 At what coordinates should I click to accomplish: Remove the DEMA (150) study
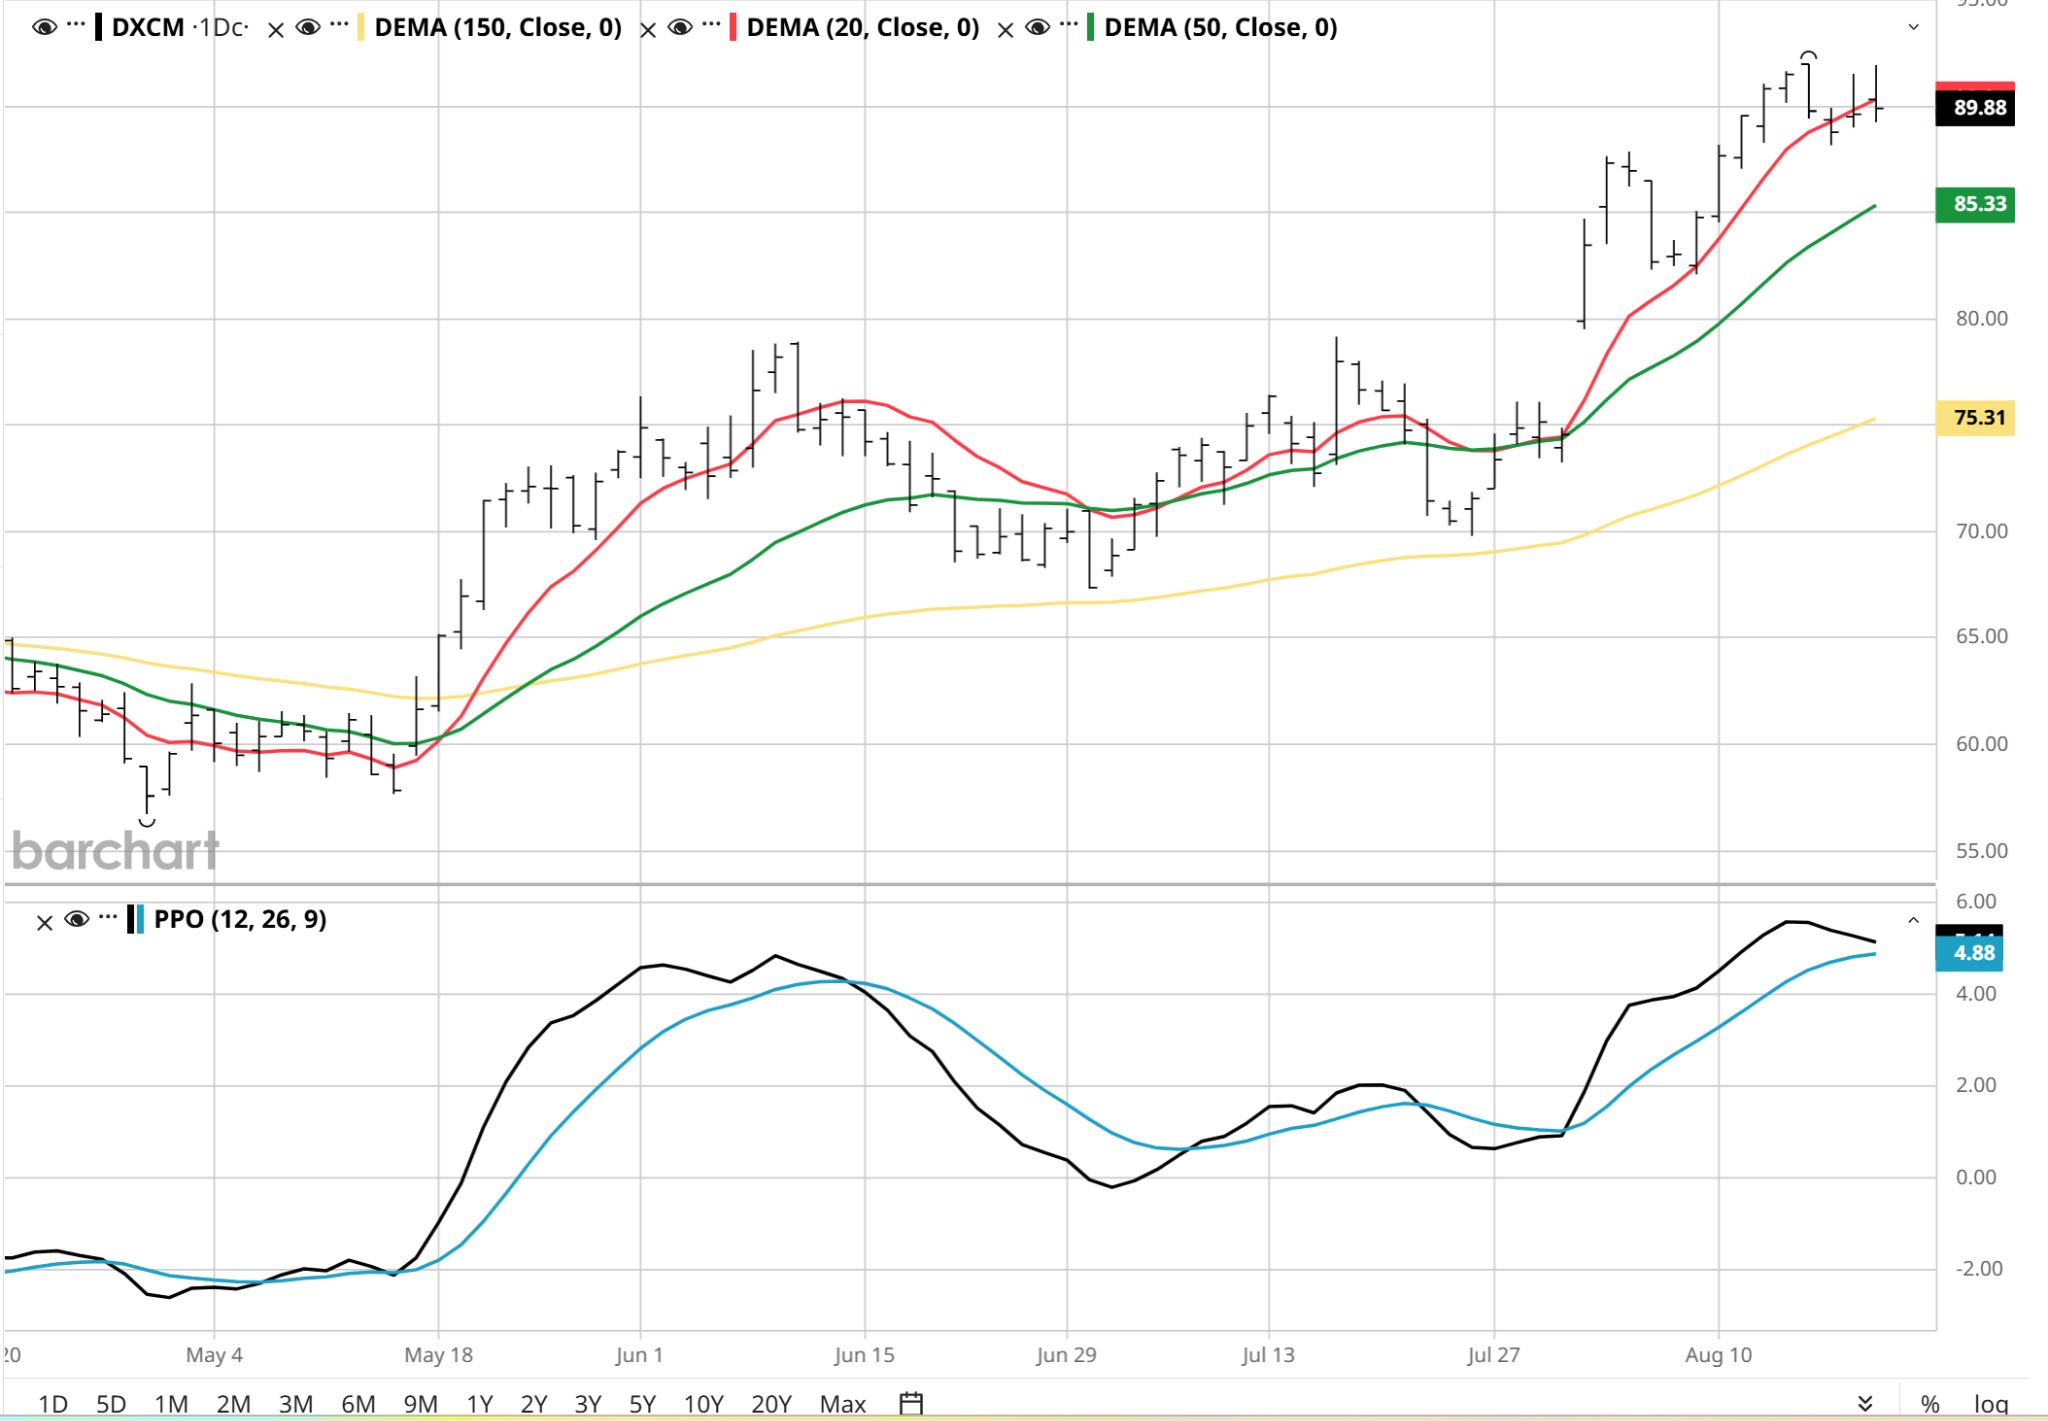point(276,30)
